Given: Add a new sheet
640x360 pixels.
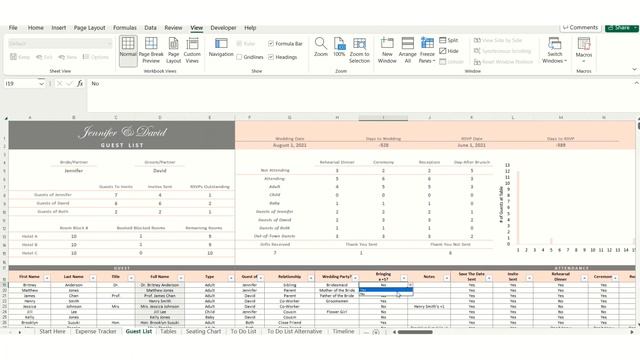Looking at the screenshot, I should point(376,332).
